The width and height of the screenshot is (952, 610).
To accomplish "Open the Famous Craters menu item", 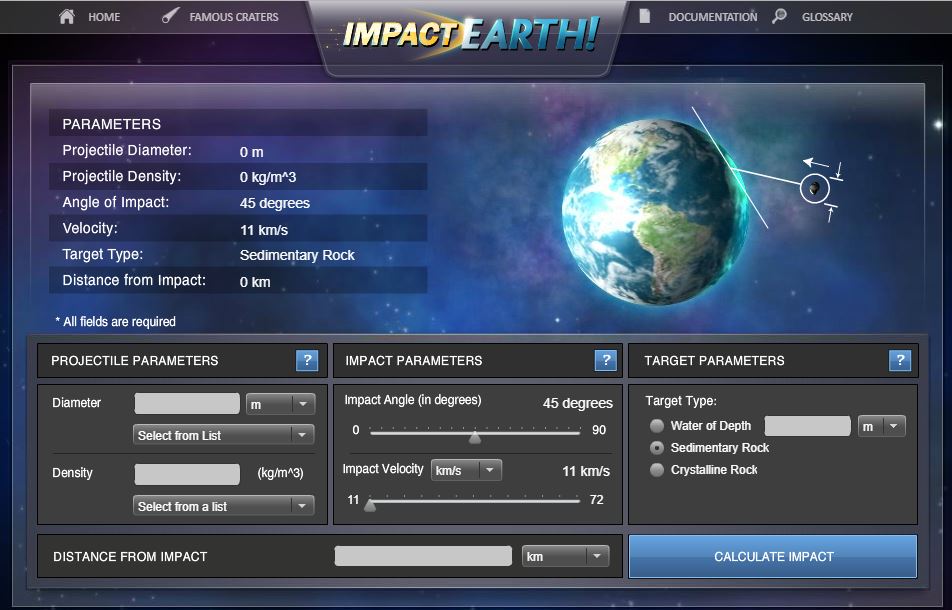I will click(234, 17).
